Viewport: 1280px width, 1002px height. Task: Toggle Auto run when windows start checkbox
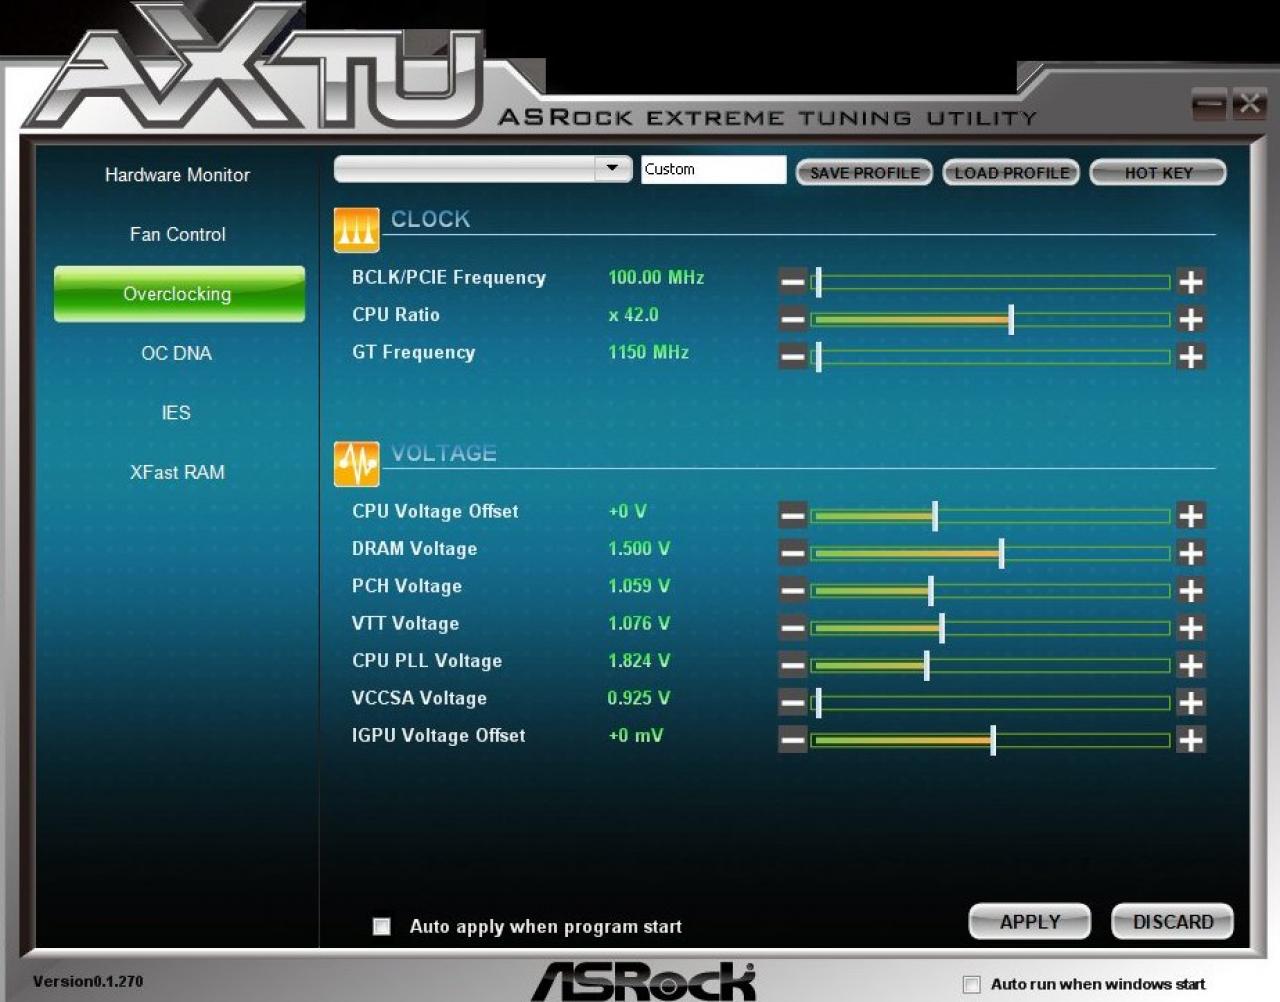pos(971,984)
